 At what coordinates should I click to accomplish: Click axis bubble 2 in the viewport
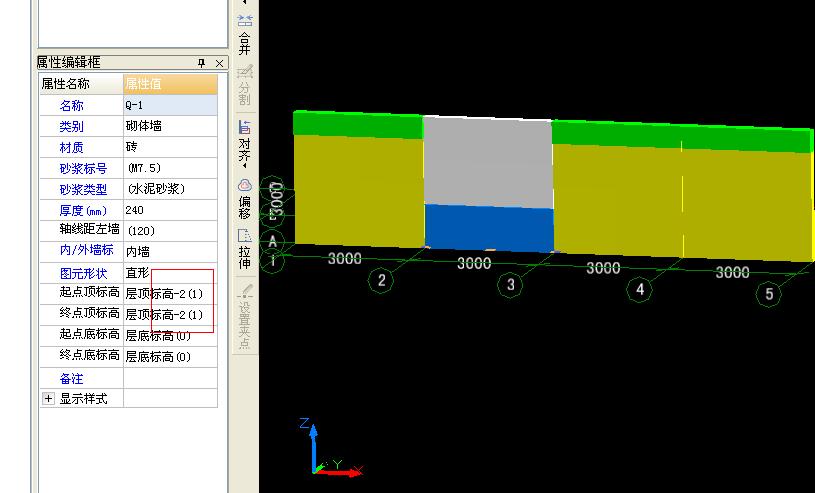[x=381, y=280]
